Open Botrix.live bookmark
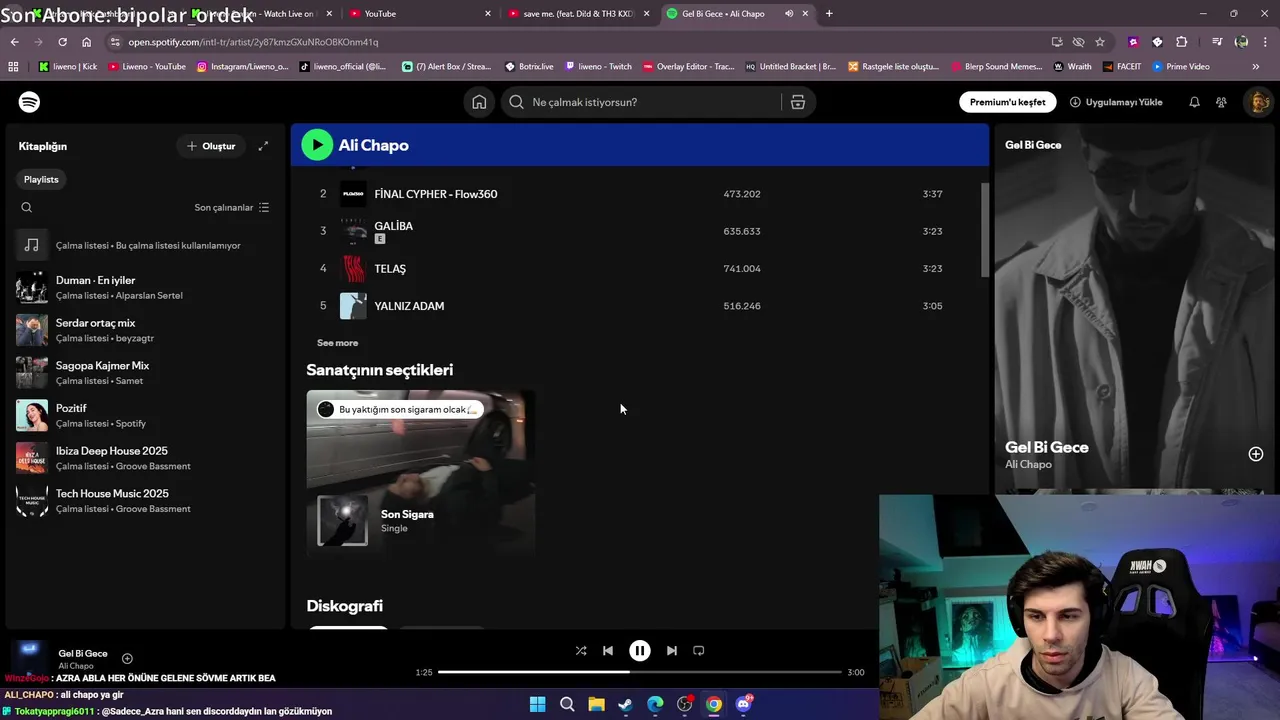The width and height of the screenshot is (1280, 720). (529, 67)
